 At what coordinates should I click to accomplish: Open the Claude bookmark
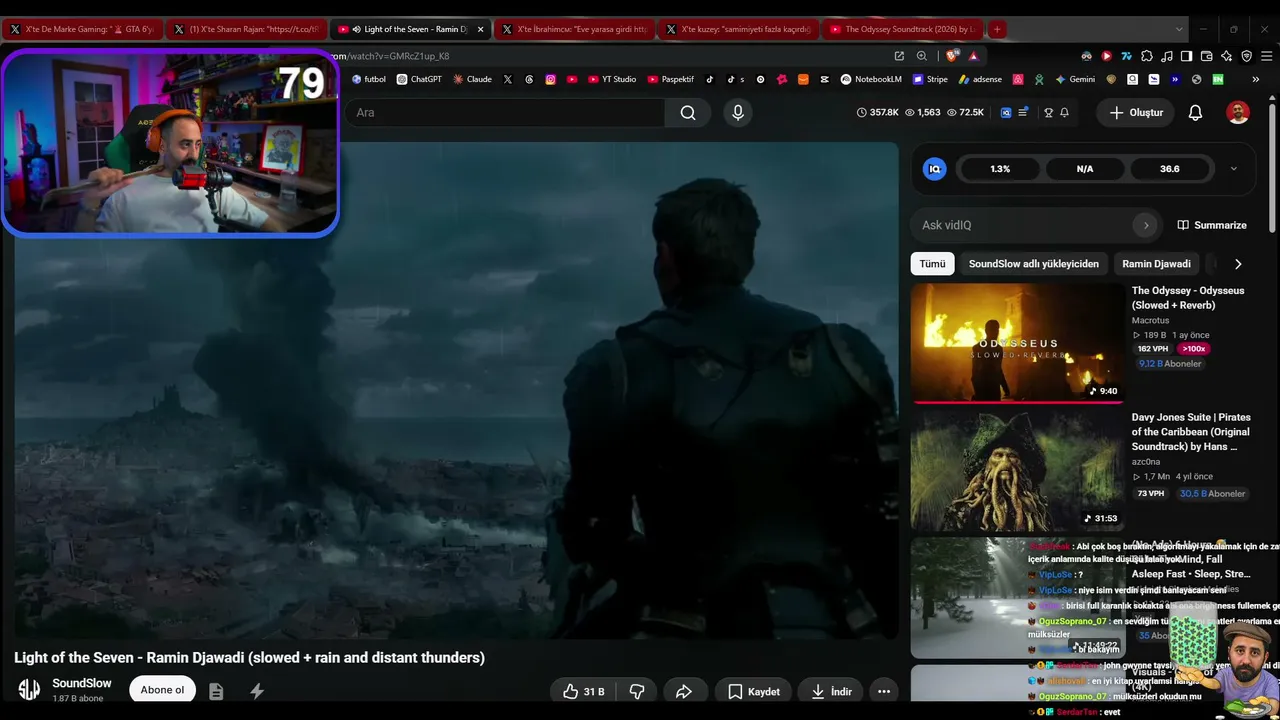point(472,79)
